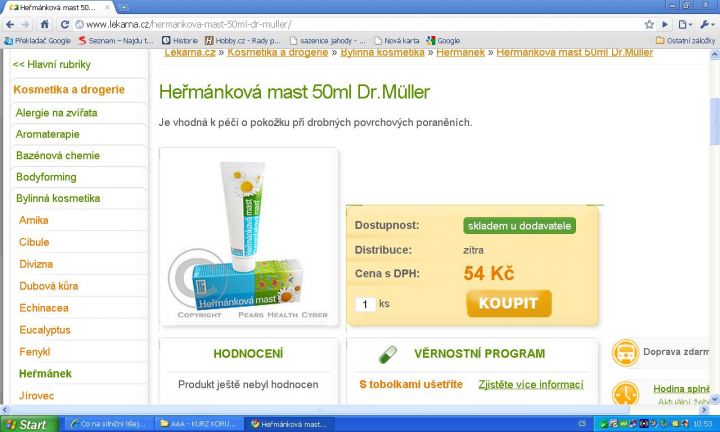Open the Ostatní záložky bookmarks folder
The width and height of the screenshot is (720, 432).
[685, 40]
